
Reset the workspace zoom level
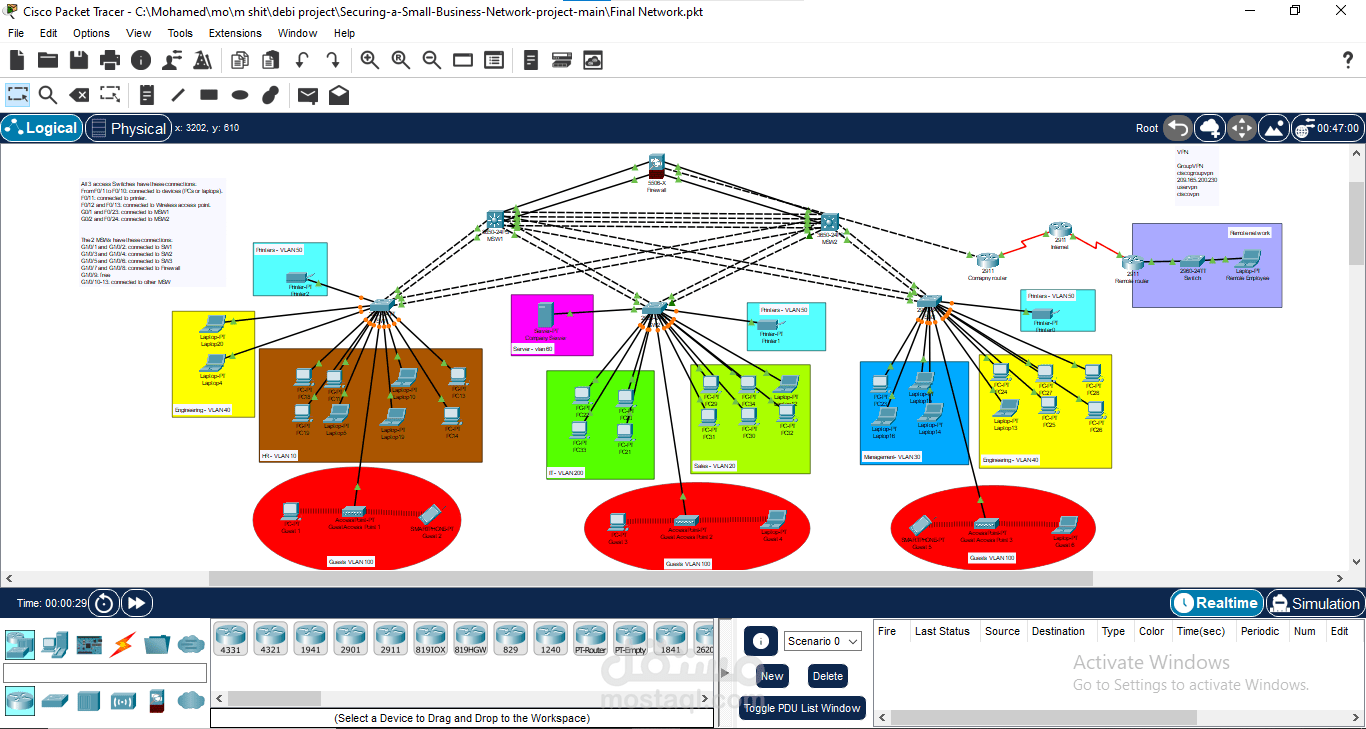pos(401,61)
